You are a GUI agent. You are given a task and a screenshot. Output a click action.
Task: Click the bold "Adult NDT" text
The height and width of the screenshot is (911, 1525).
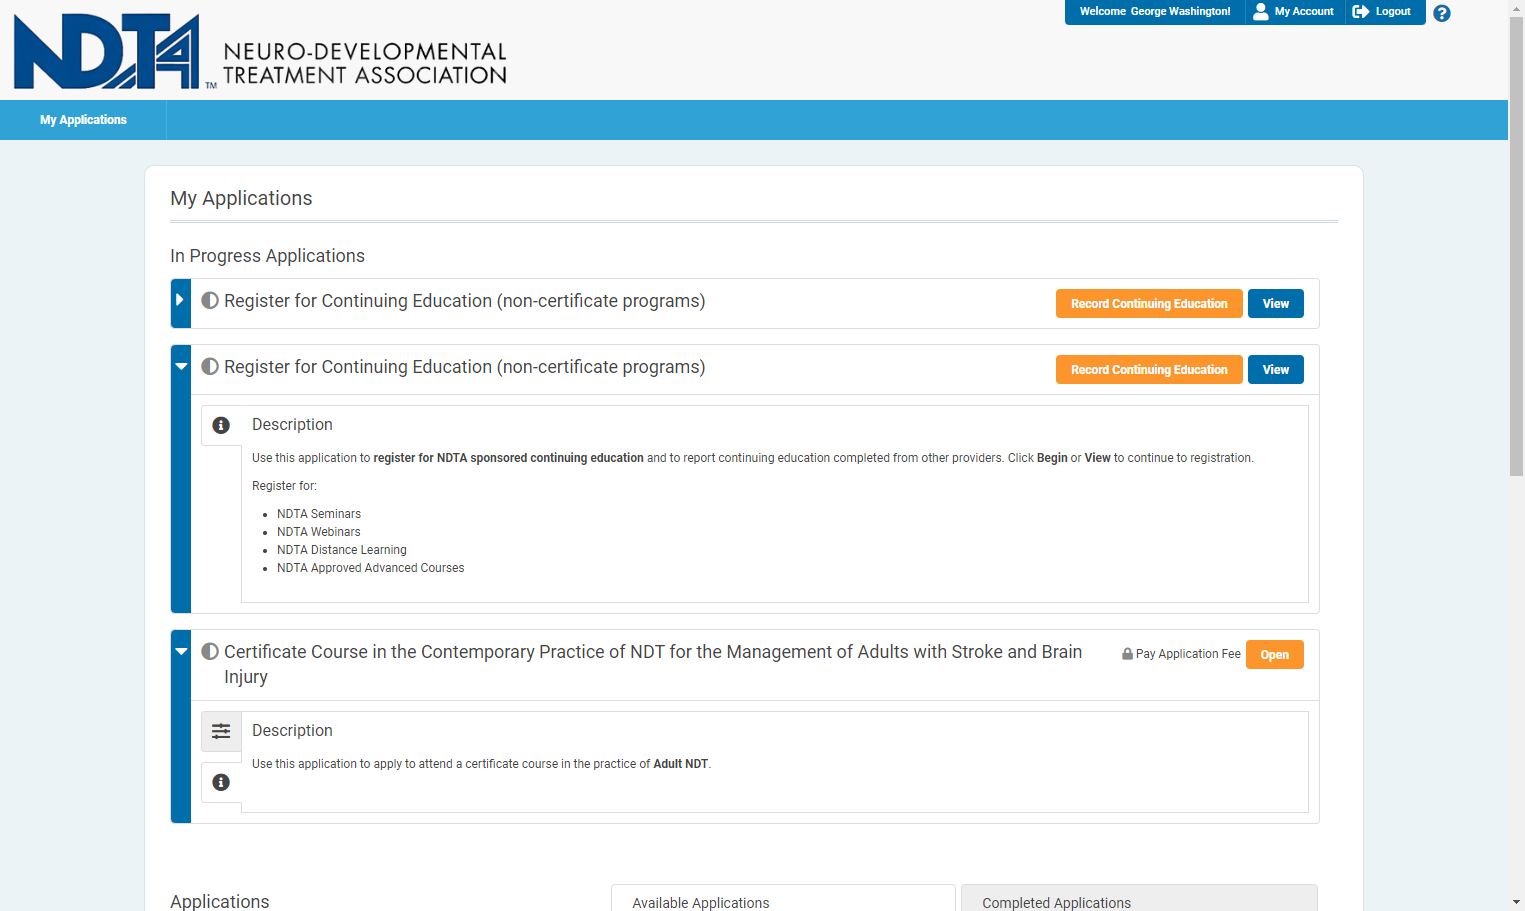pos(681,764)
